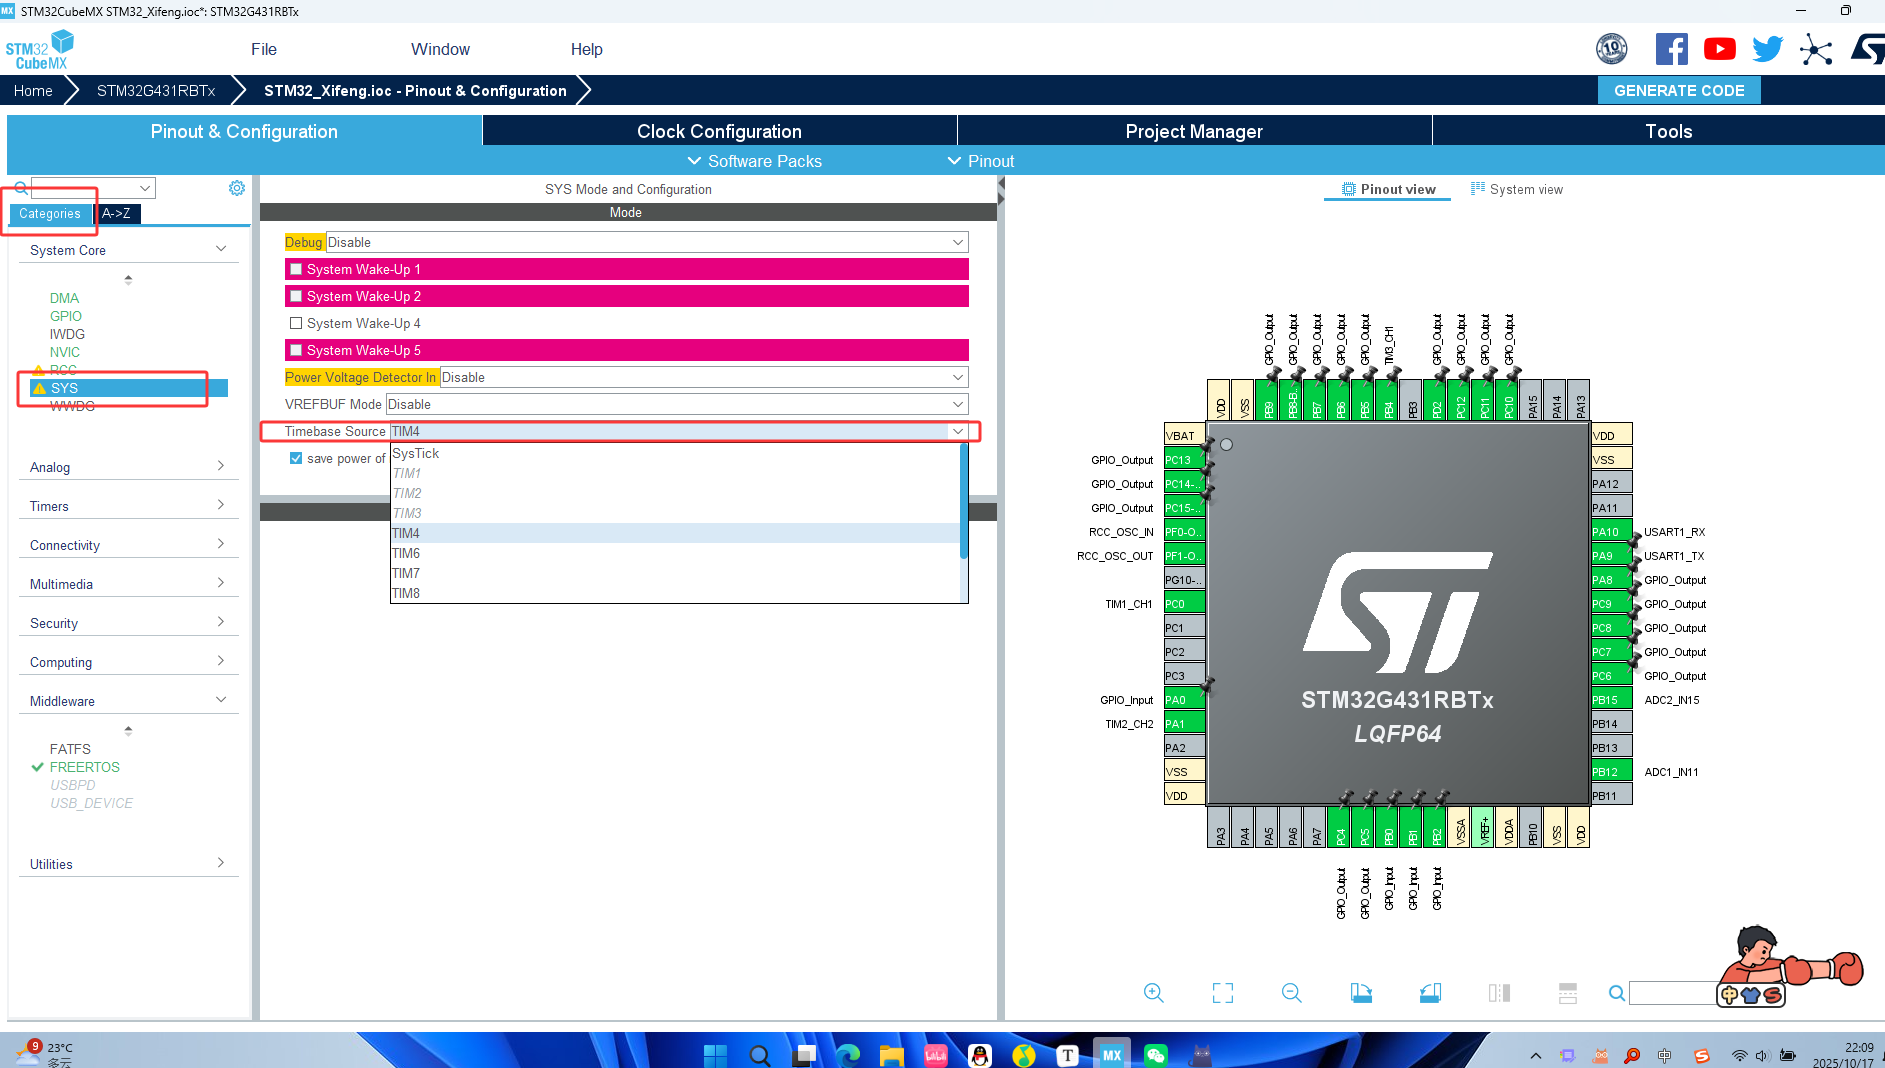Enable System Wake-Up 2 checkbox
Viewport: 1885px width, 1068px height.
[x=296, y=296]
